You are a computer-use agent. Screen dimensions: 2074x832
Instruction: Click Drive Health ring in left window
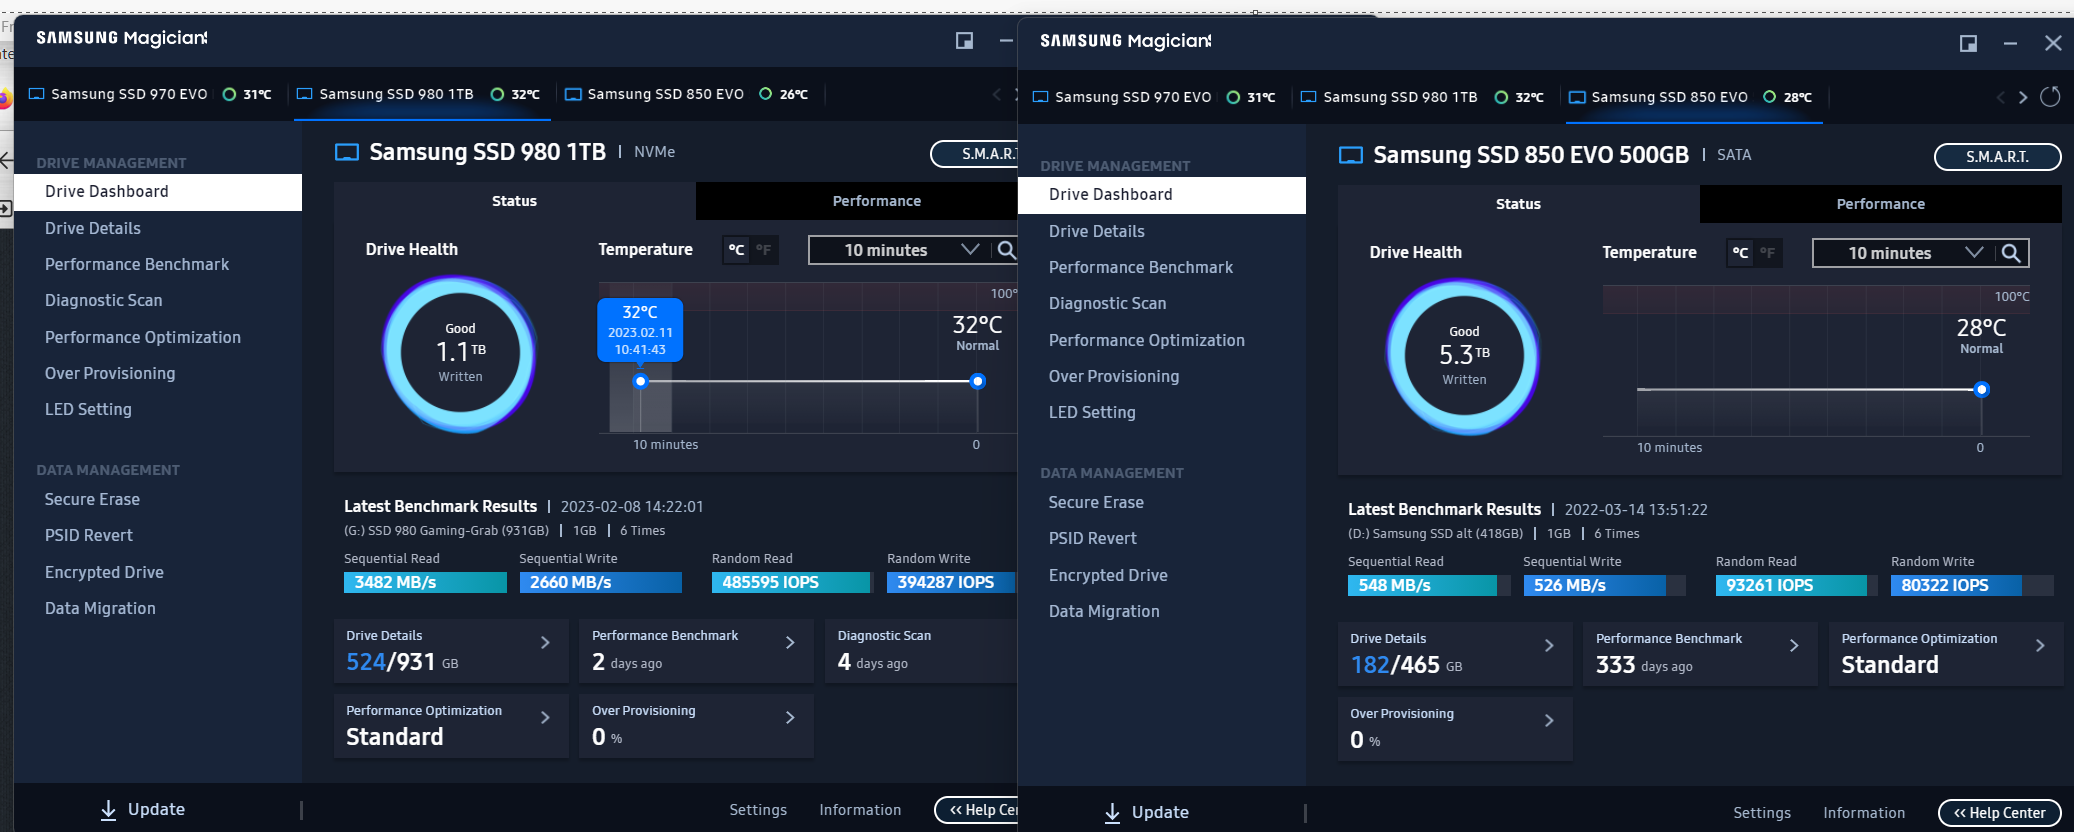pos(460,354)
